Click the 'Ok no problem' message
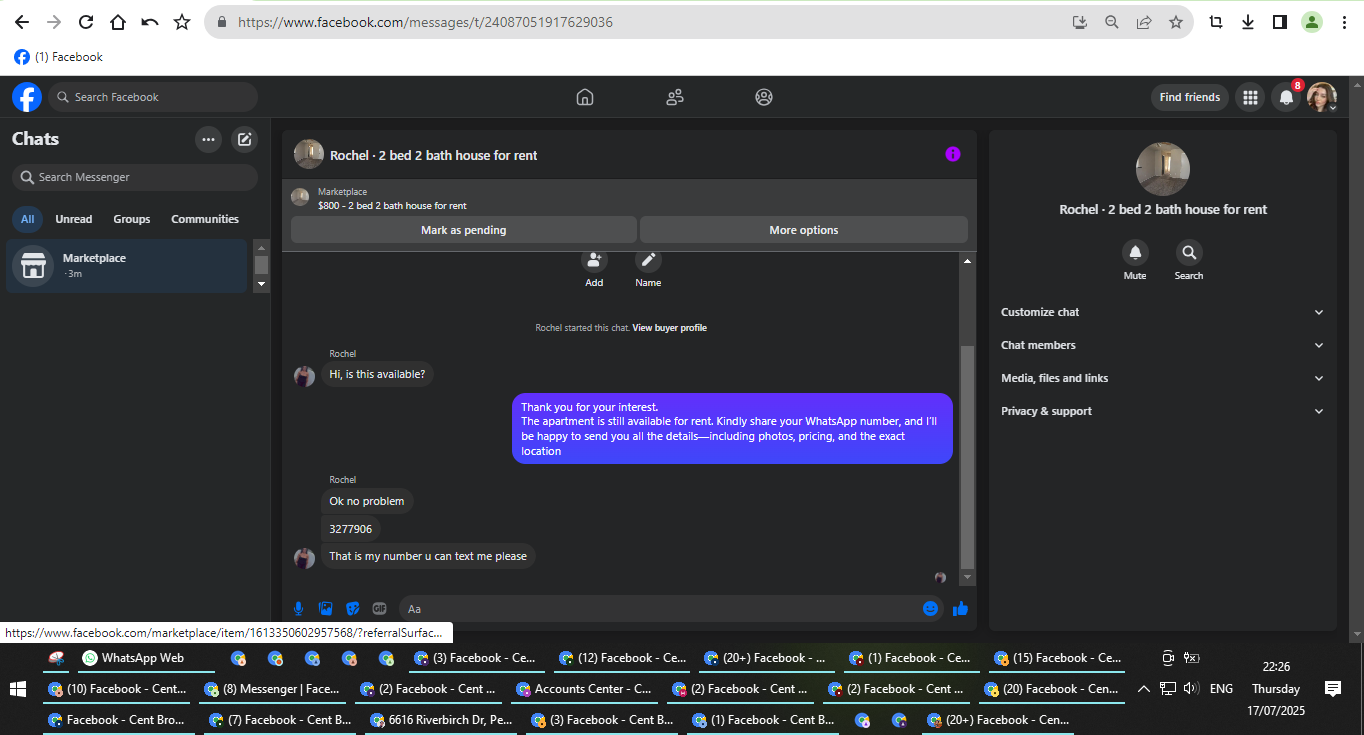This screenshot has width=1364, height=735. pyautogui.click(x=367, y=501)
